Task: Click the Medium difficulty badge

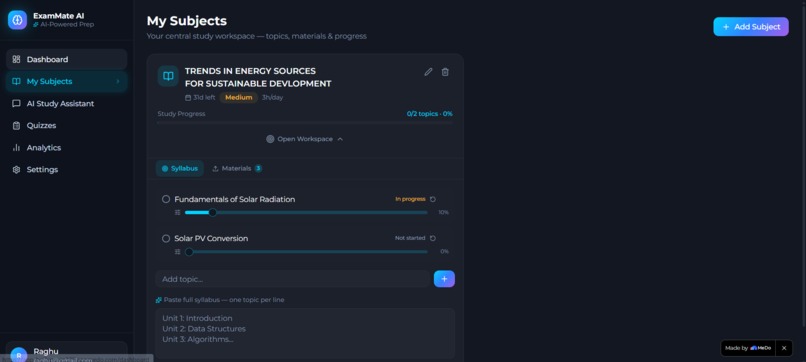Action: pos(239,97)
